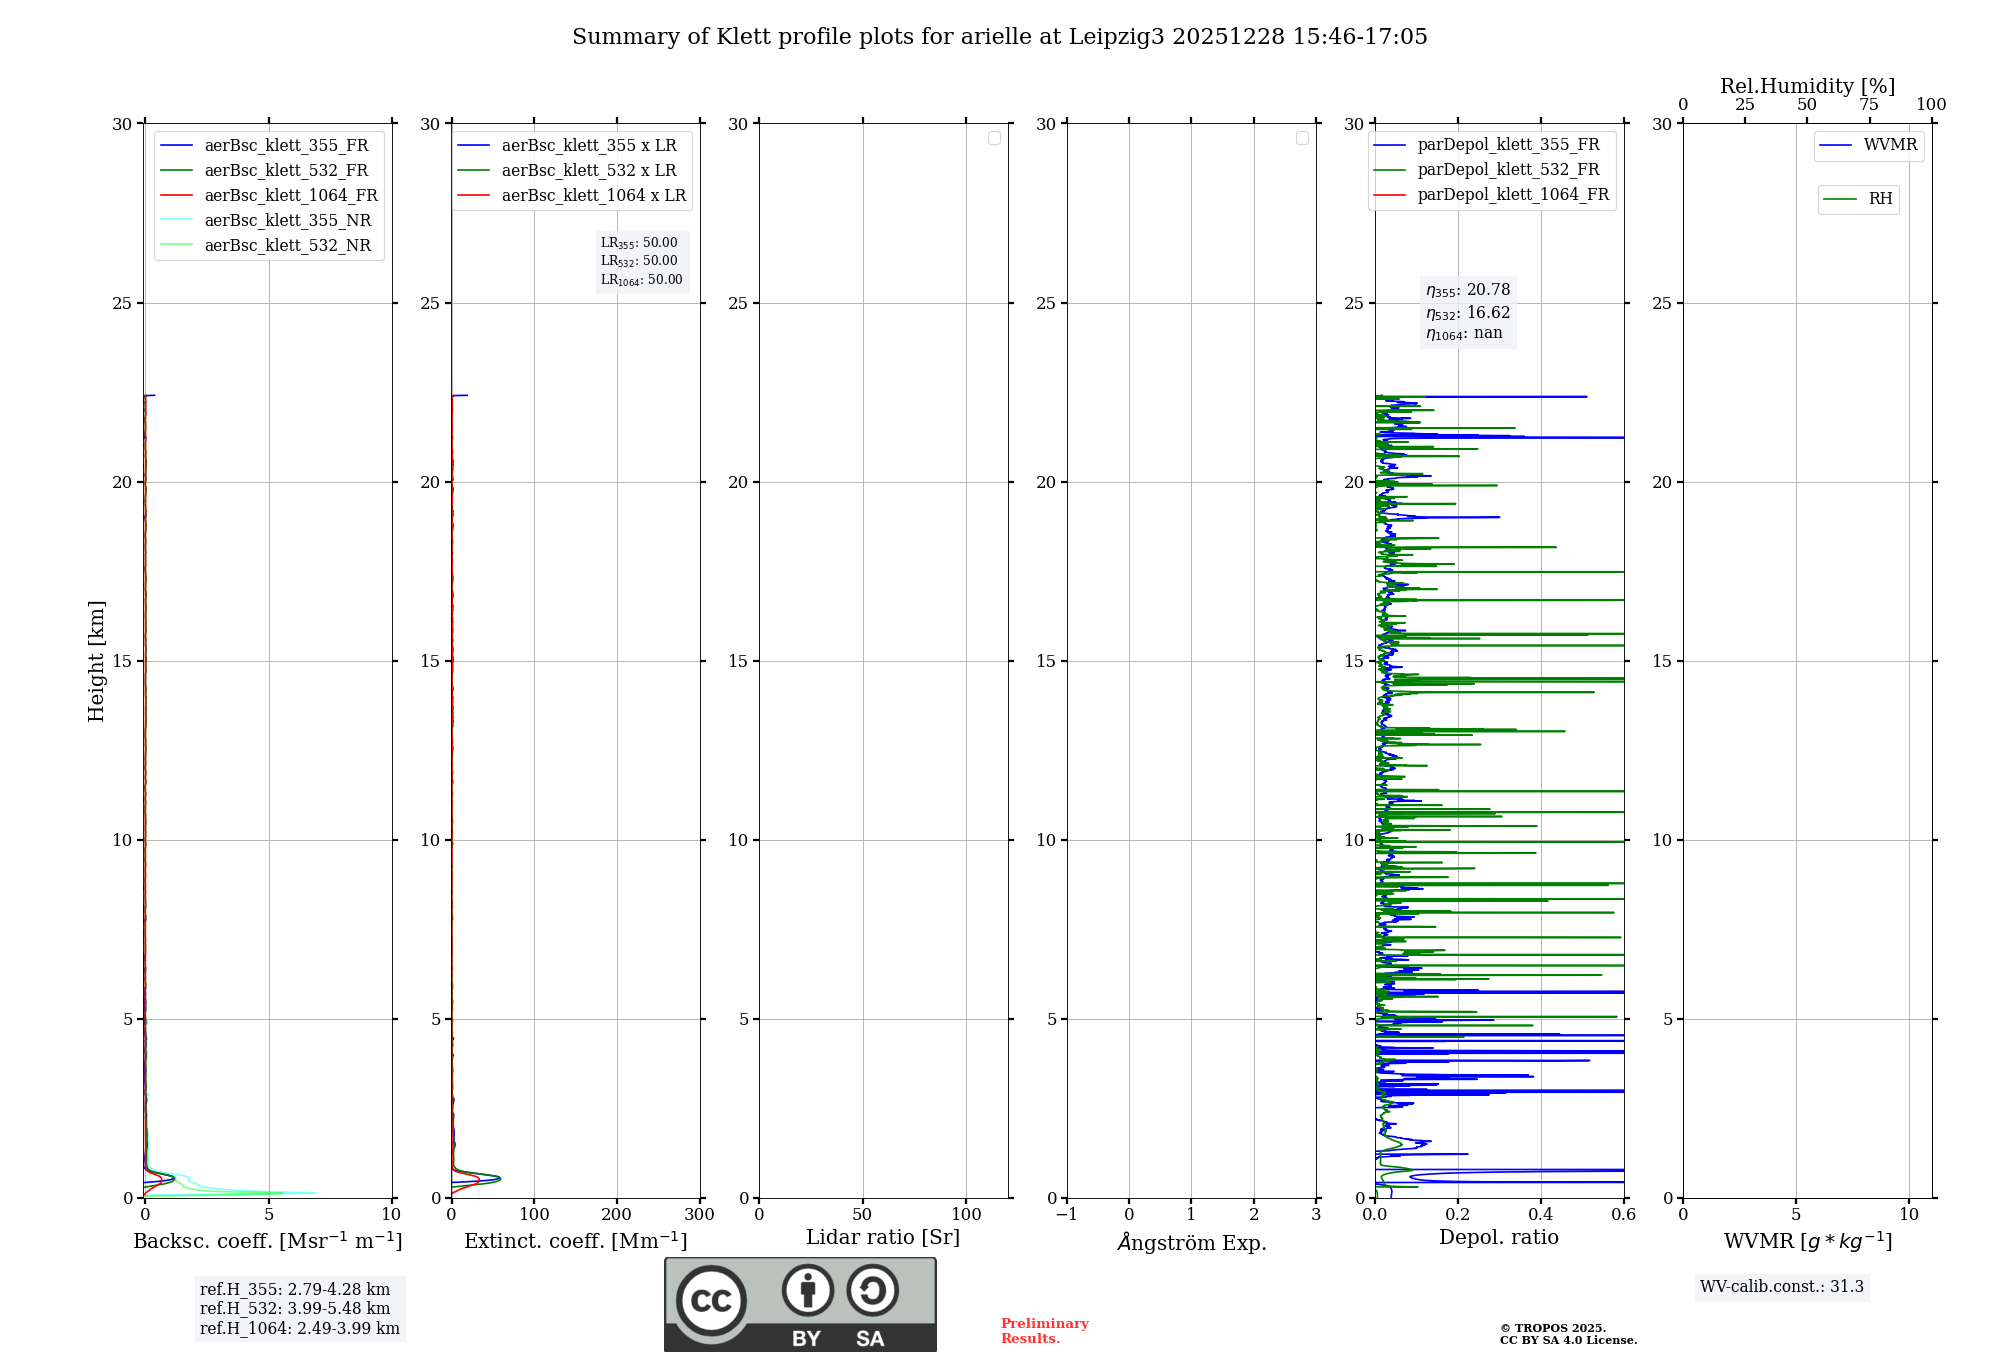Click the eta depolarization values annotation box
Screen dimensions: 2000x1360
(x=1467, y=312)
